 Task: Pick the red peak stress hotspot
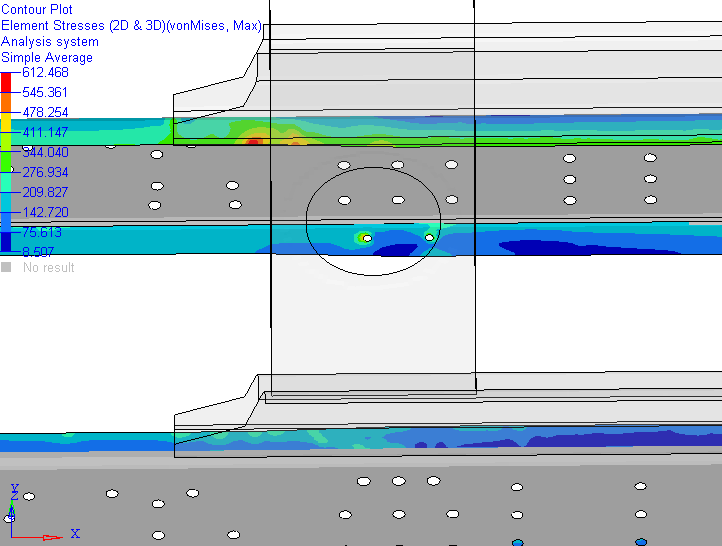(x=253, y=141)
